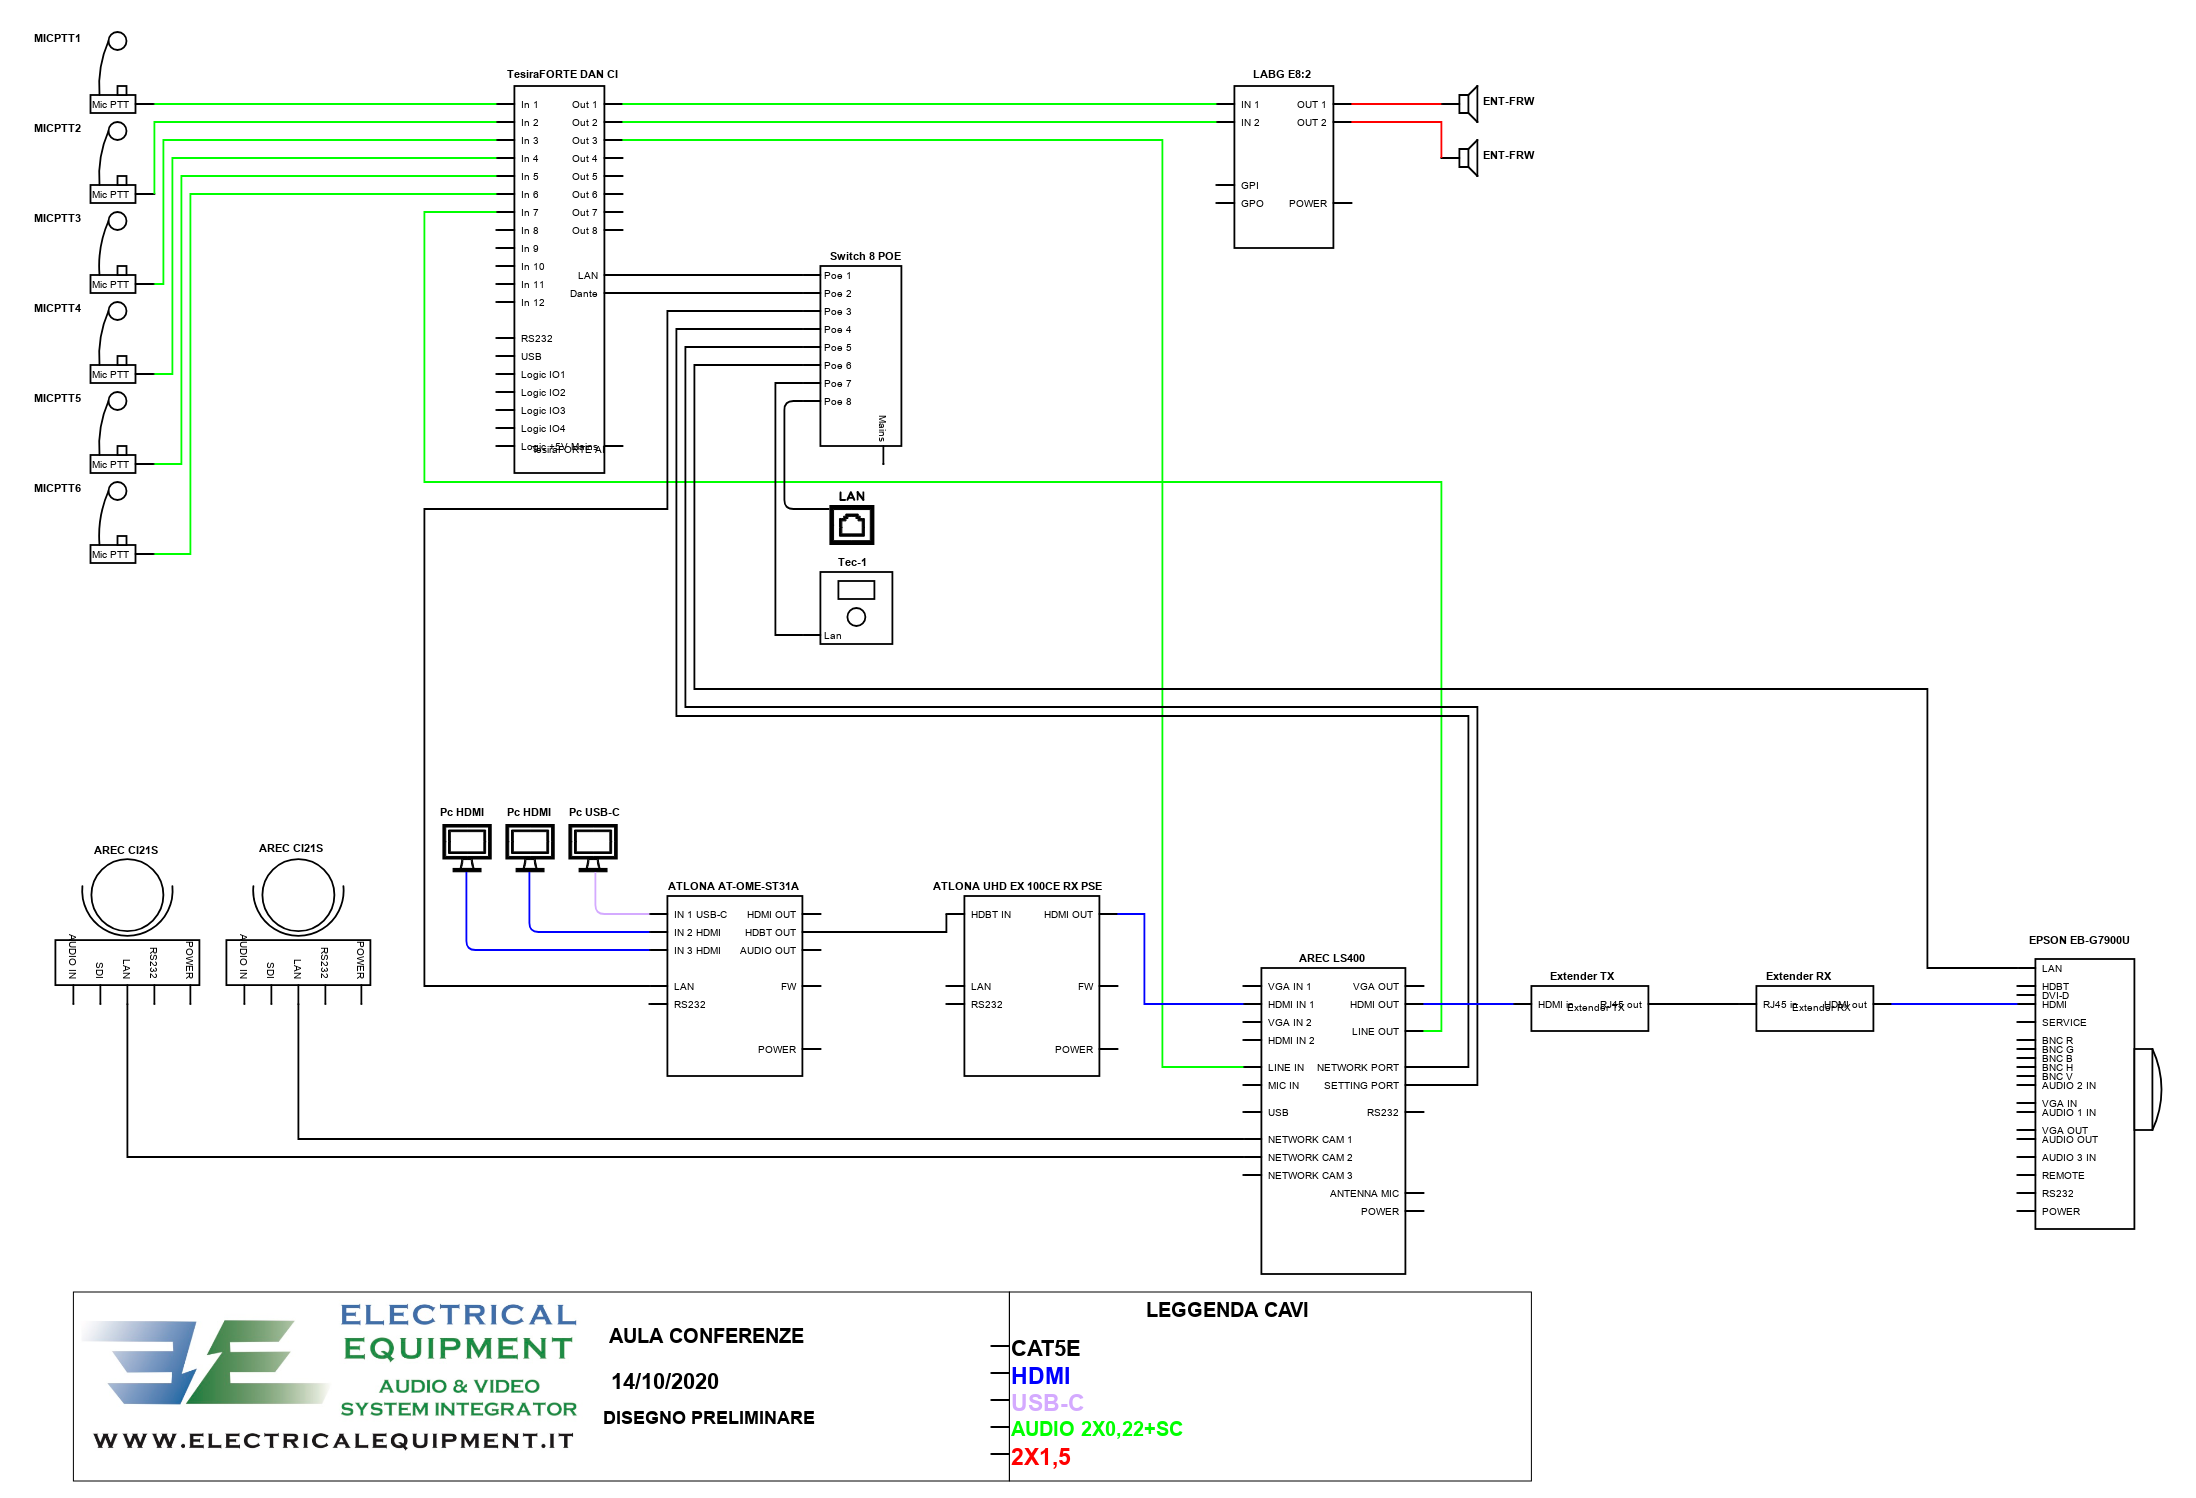This screenshot has width=2196, height=1498.
Task: Select the Extender RX box
Action: [x=1815, y=1008]
